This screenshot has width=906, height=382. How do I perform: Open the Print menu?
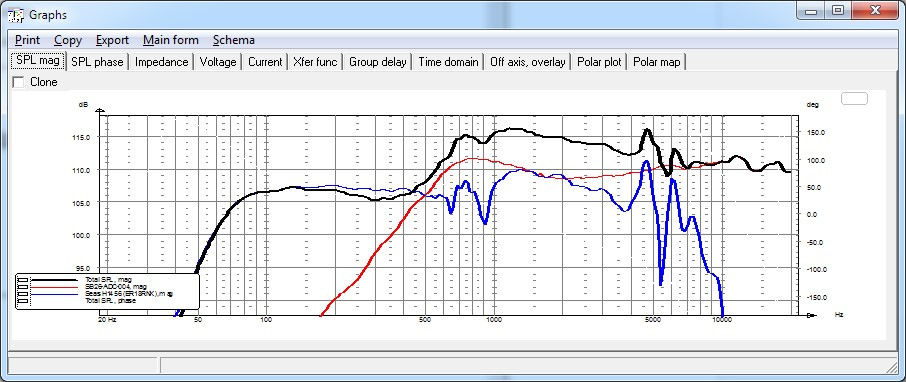(27, 40)
